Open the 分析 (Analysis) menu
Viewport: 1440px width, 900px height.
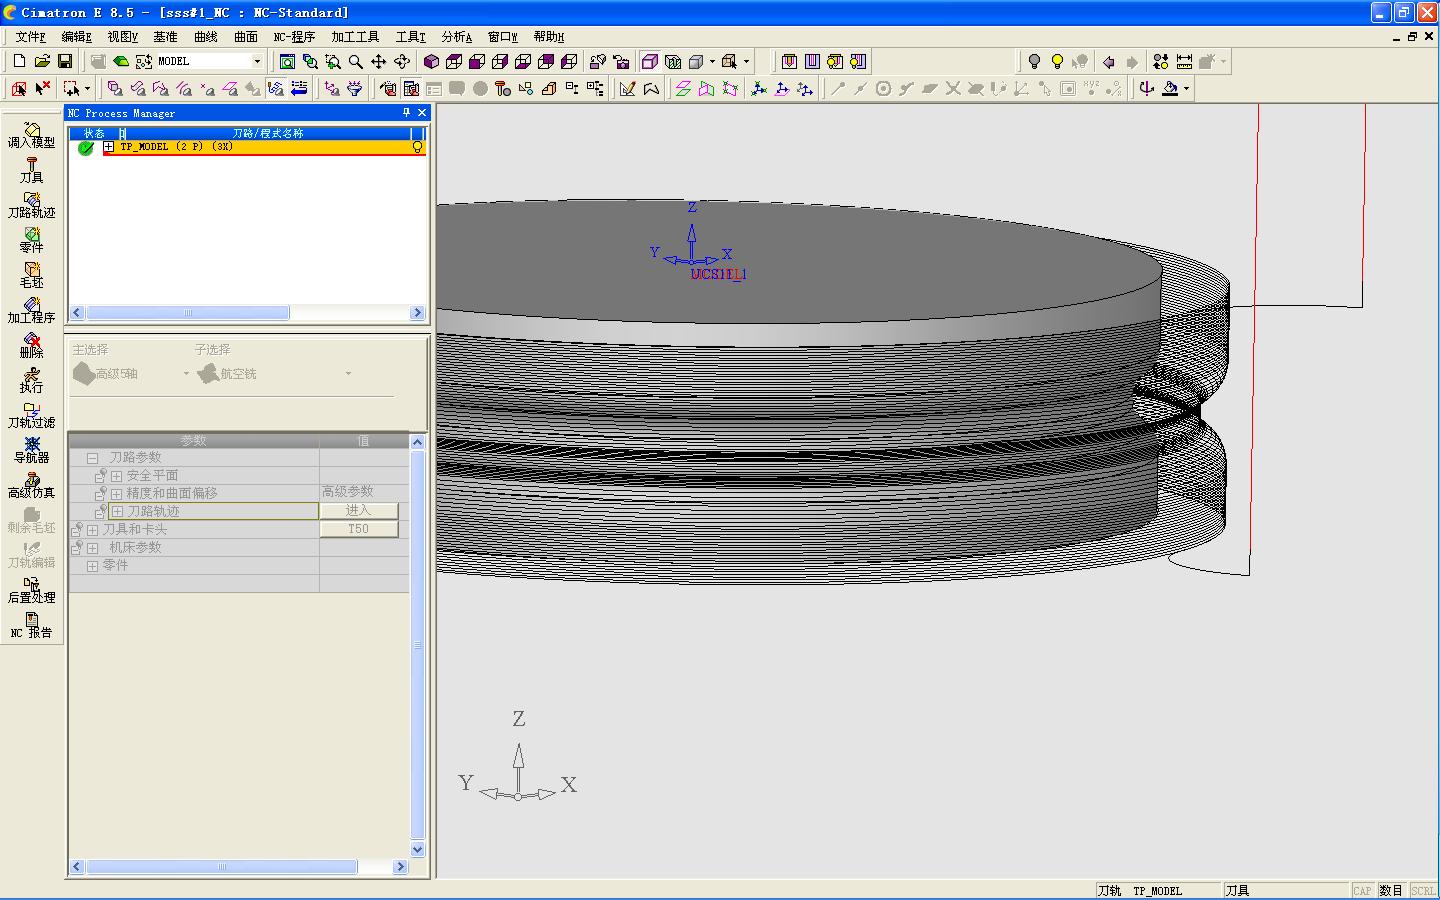[x=456, y=37]
